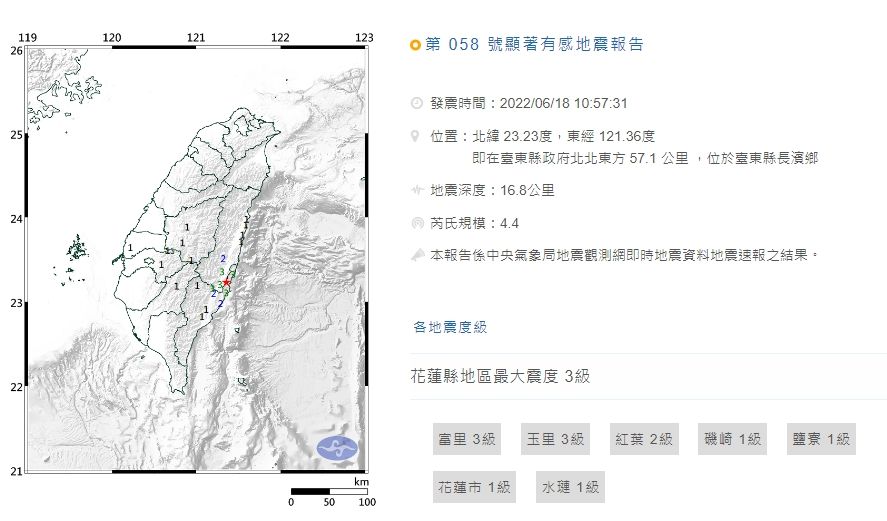Screen dimensions: 887x521
Task: Click the blue intensity 2 marker north of the epicenter
Action: [222, 258]
